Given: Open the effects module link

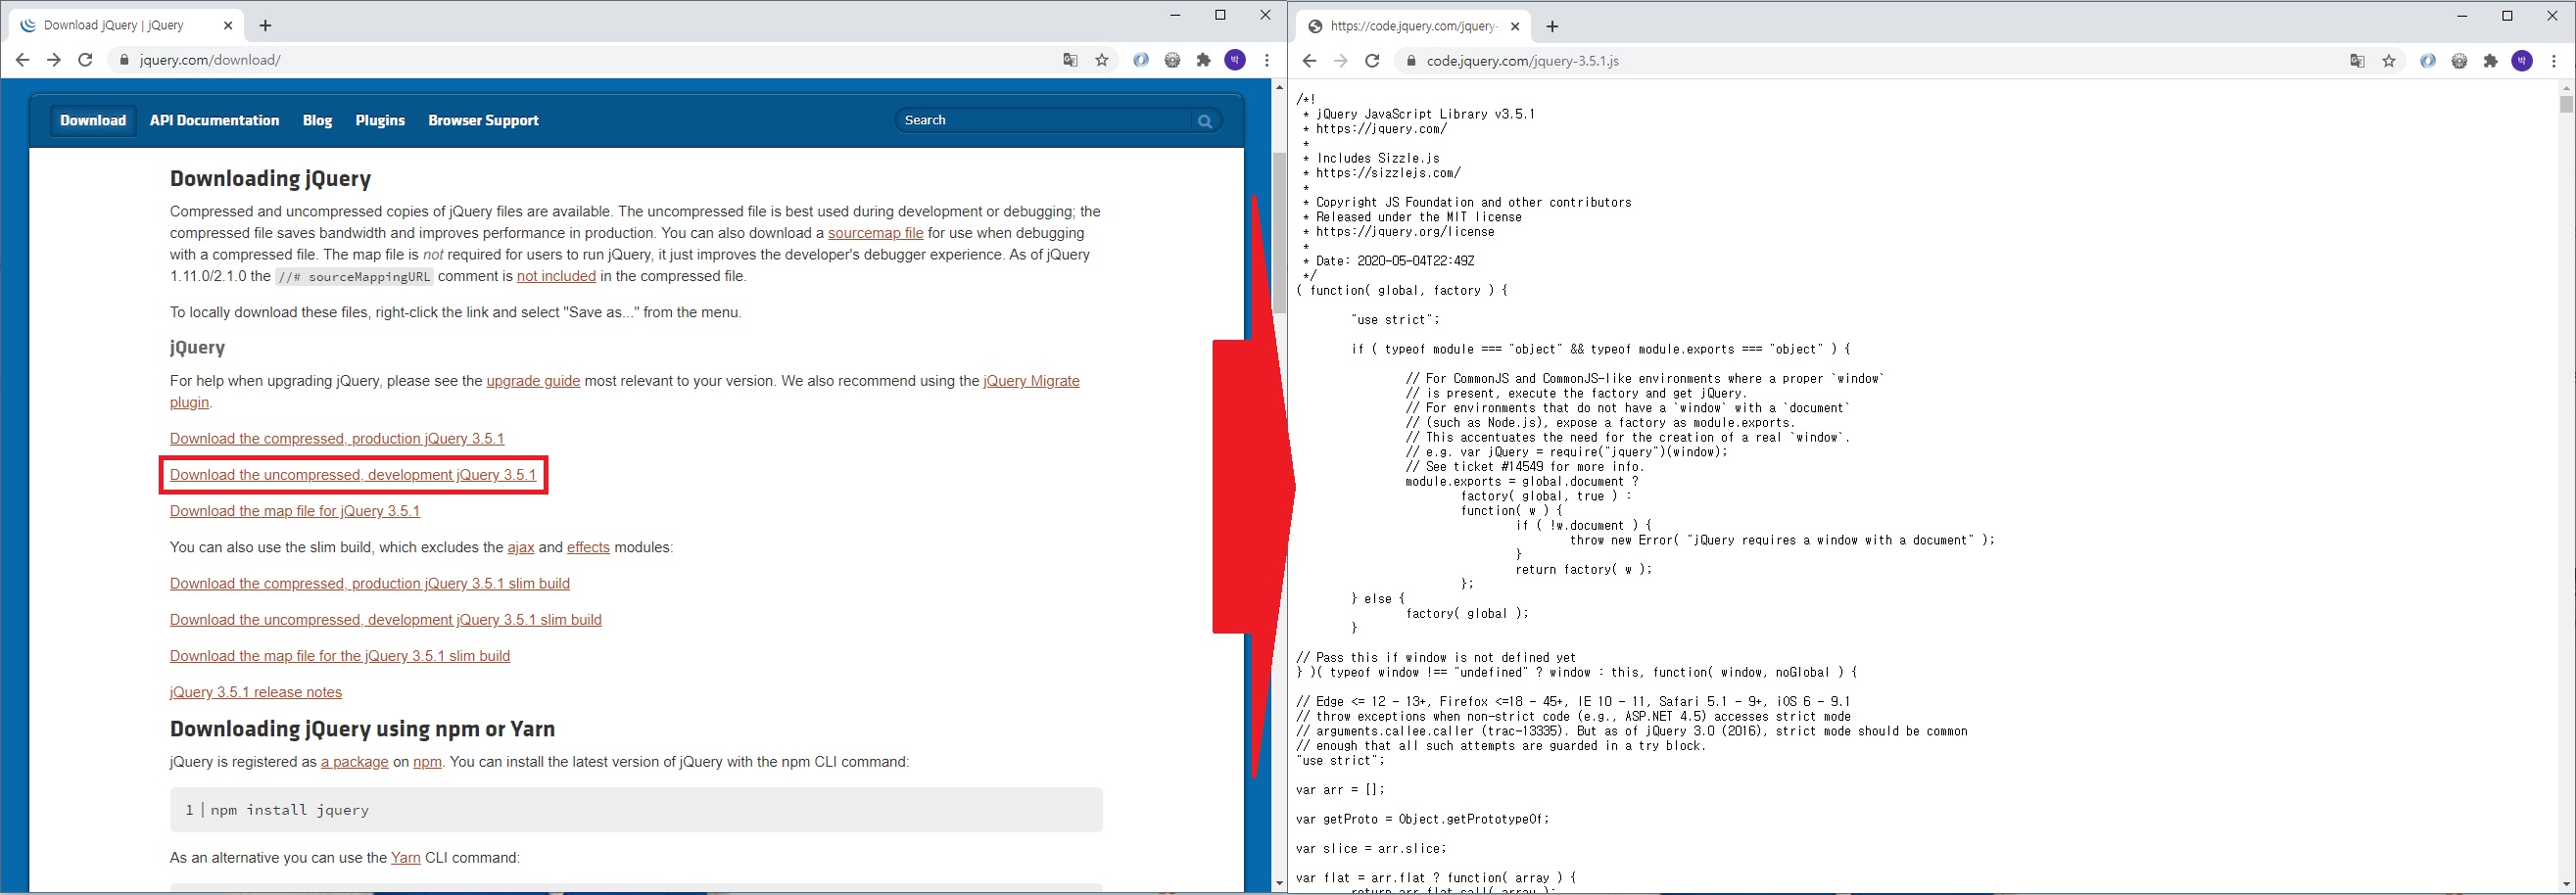Looking at the screenshot, I should tap(588, 547).
